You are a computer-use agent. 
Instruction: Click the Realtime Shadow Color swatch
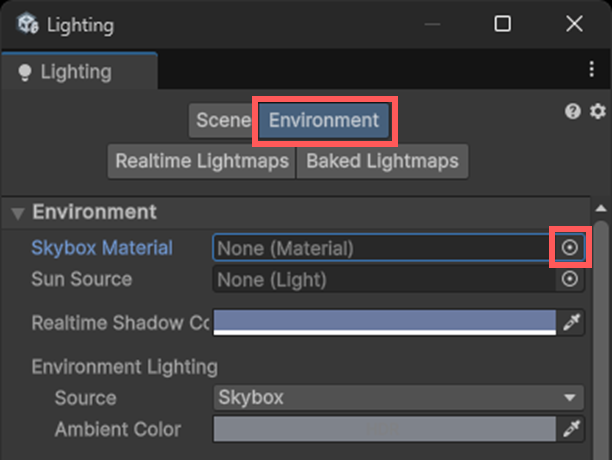384,322
